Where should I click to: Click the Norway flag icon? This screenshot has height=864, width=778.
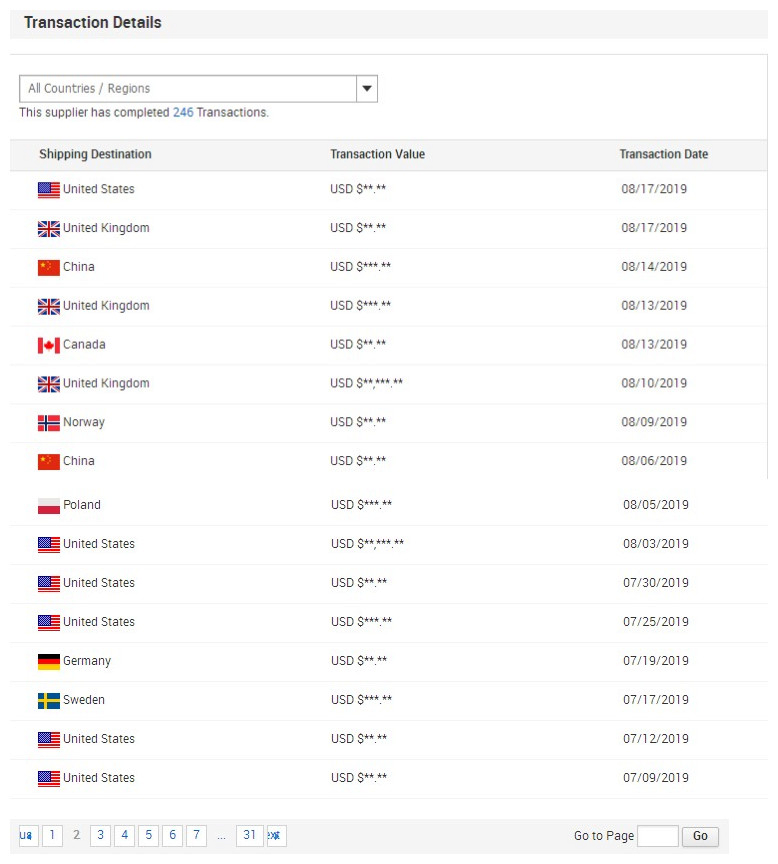coord(48,423)
